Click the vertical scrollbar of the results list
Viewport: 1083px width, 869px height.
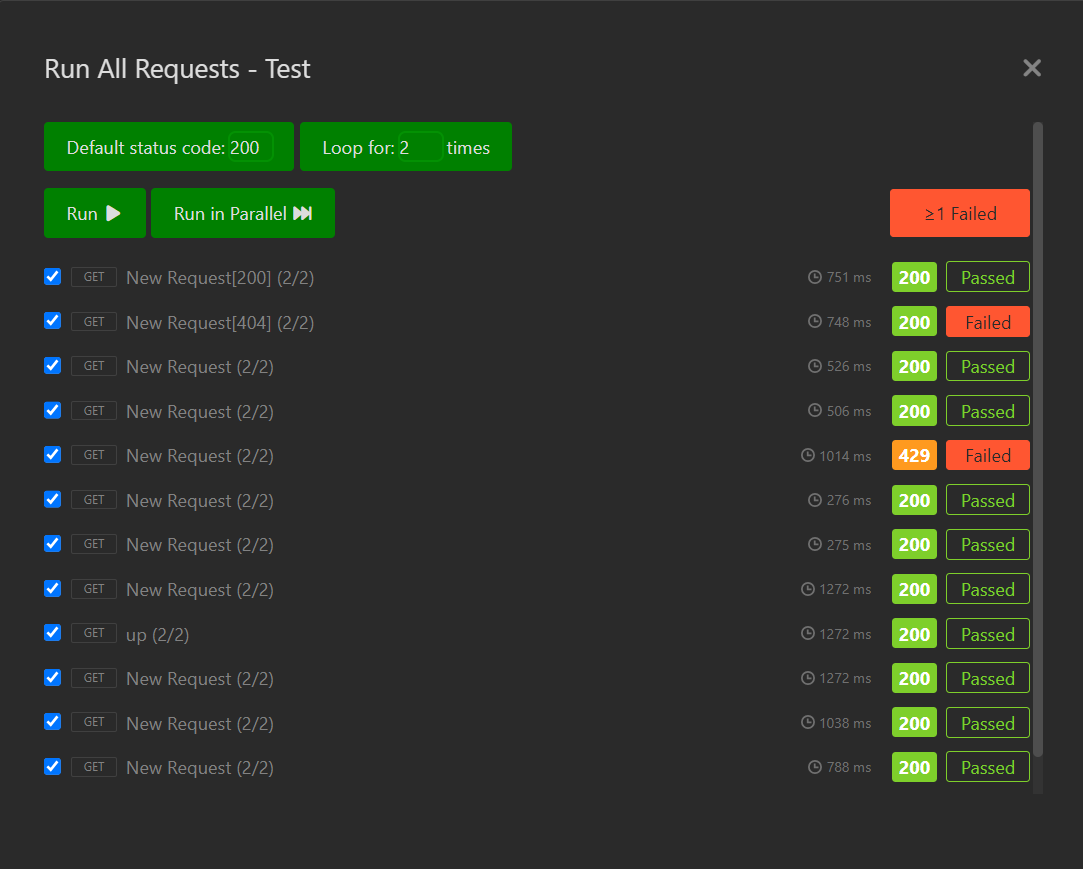(x=1037, y=439)
